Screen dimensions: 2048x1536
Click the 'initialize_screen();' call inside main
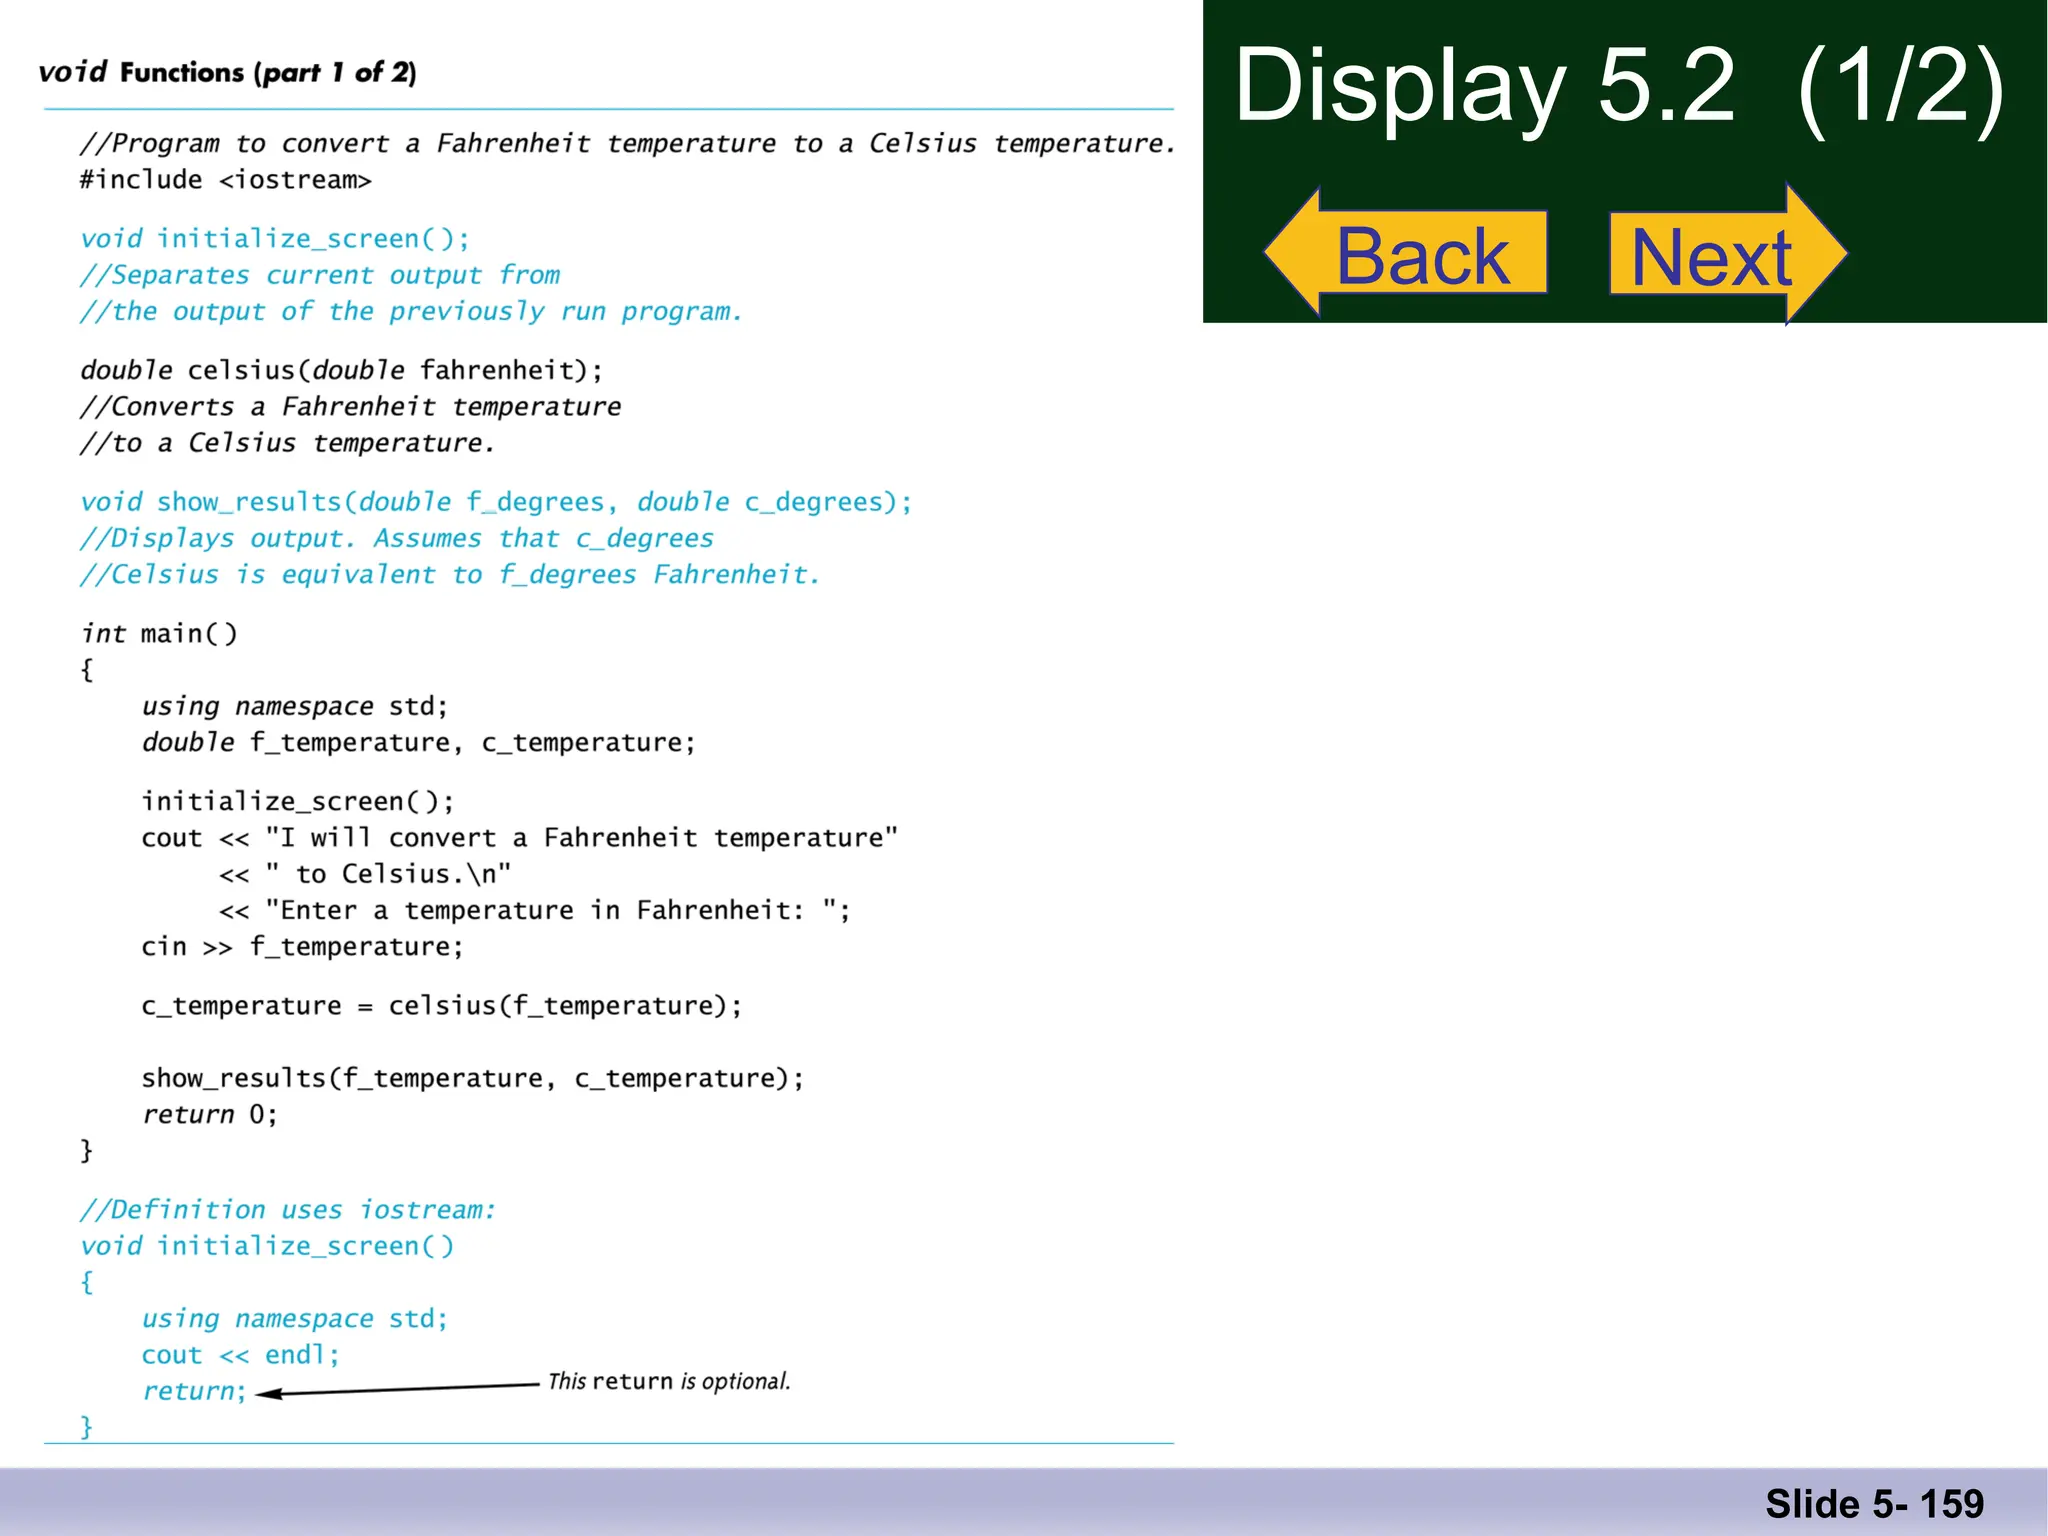(298, 802)
